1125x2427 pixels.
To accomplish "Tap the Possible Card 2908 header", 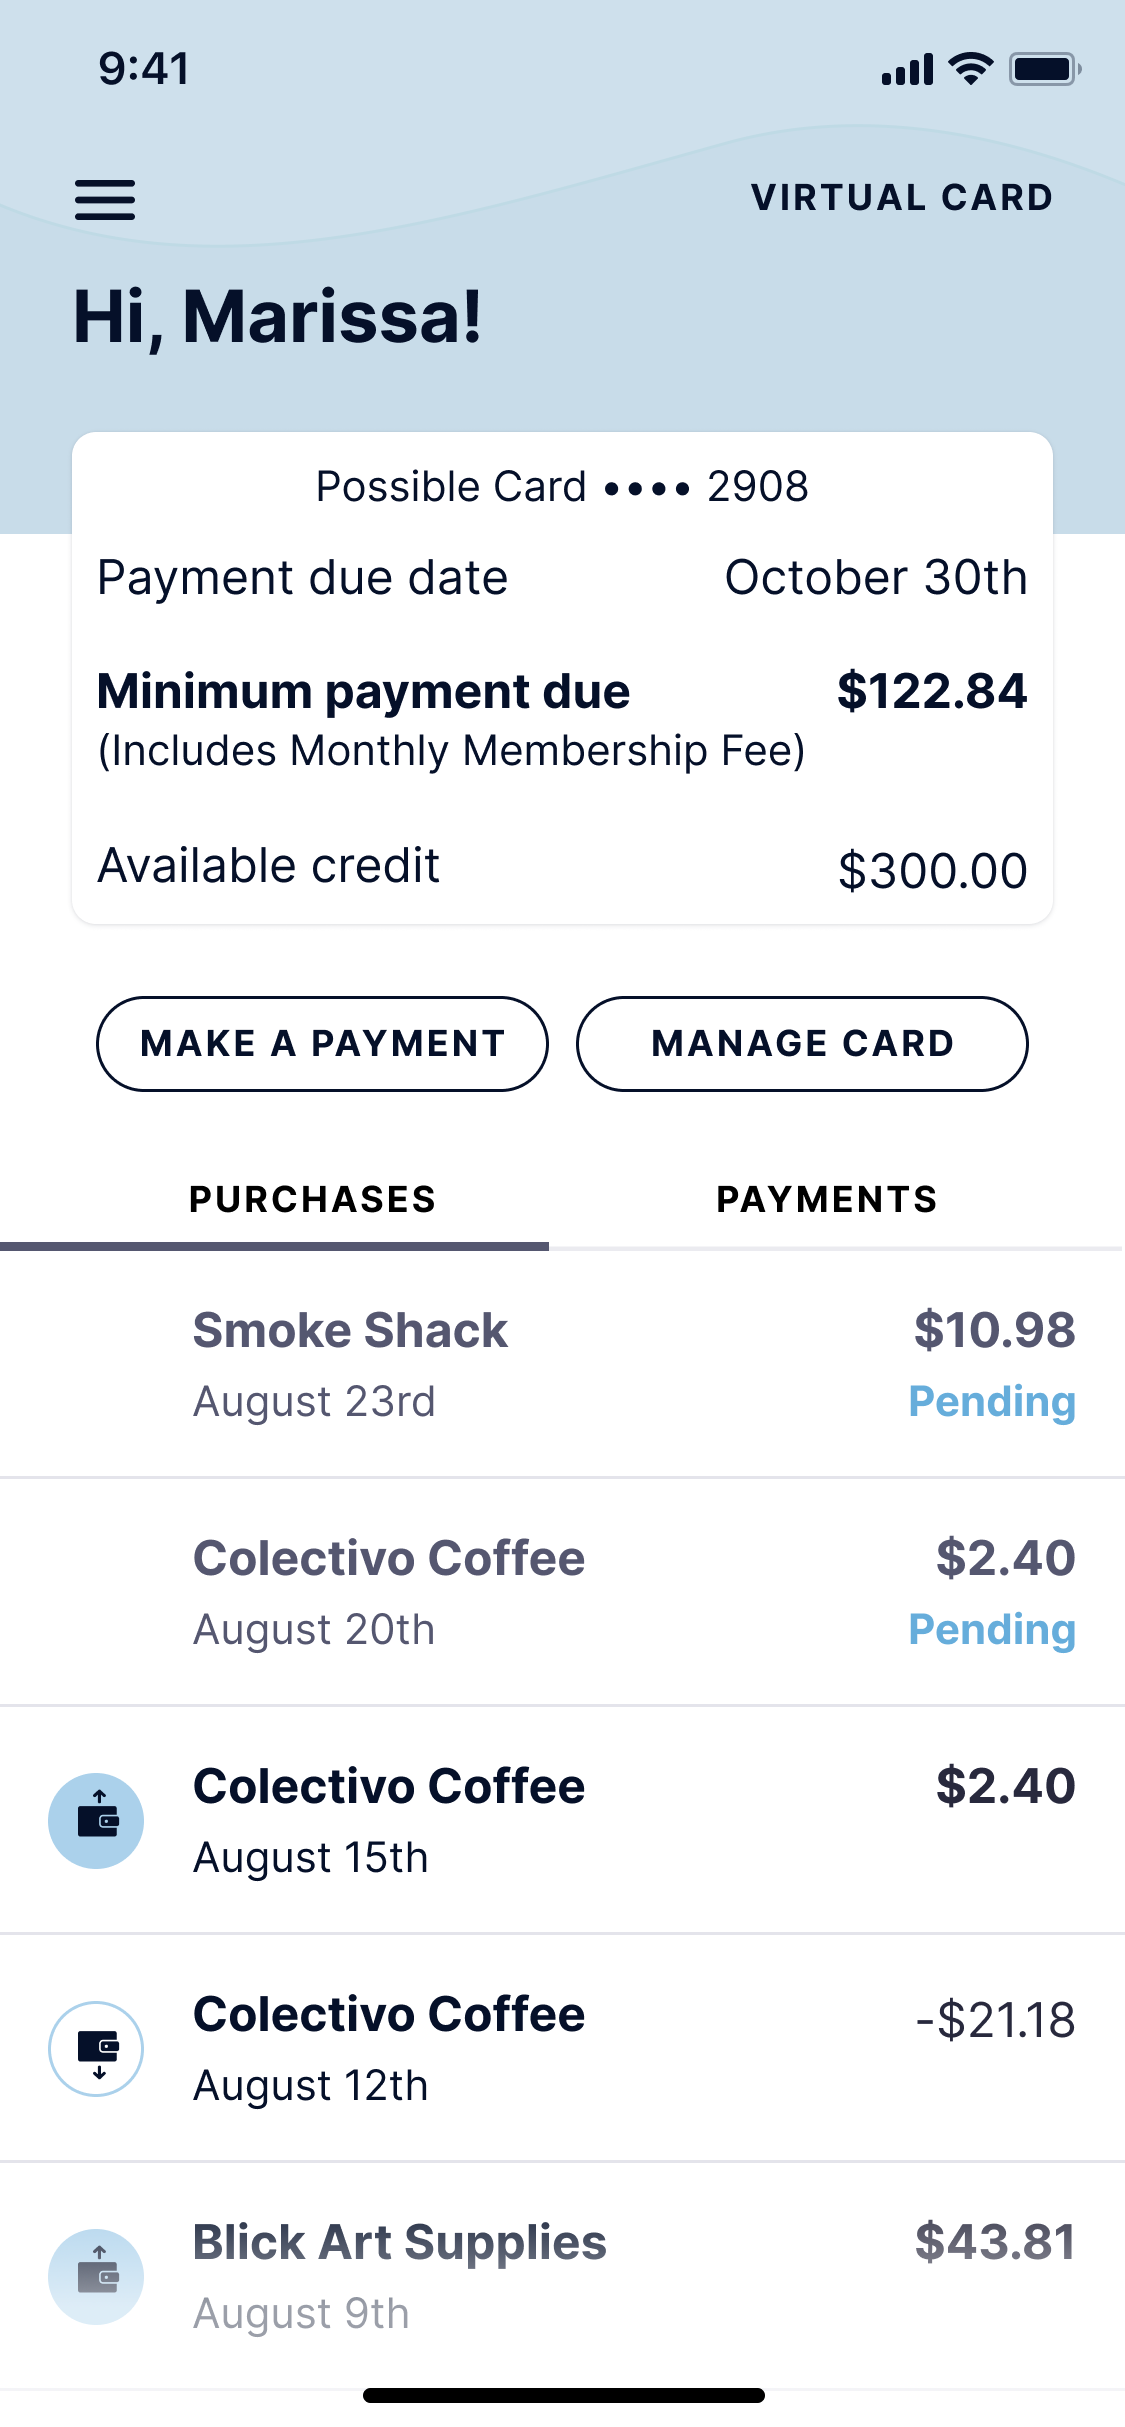I will click(562, 487).
